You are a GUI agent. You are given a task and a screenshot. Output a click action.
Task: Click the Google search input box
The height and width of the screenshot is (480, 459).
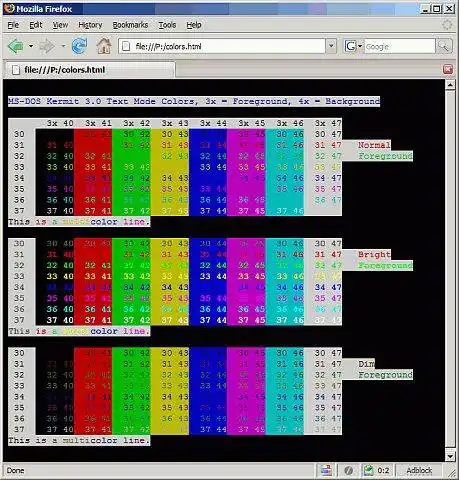(400, 46)
